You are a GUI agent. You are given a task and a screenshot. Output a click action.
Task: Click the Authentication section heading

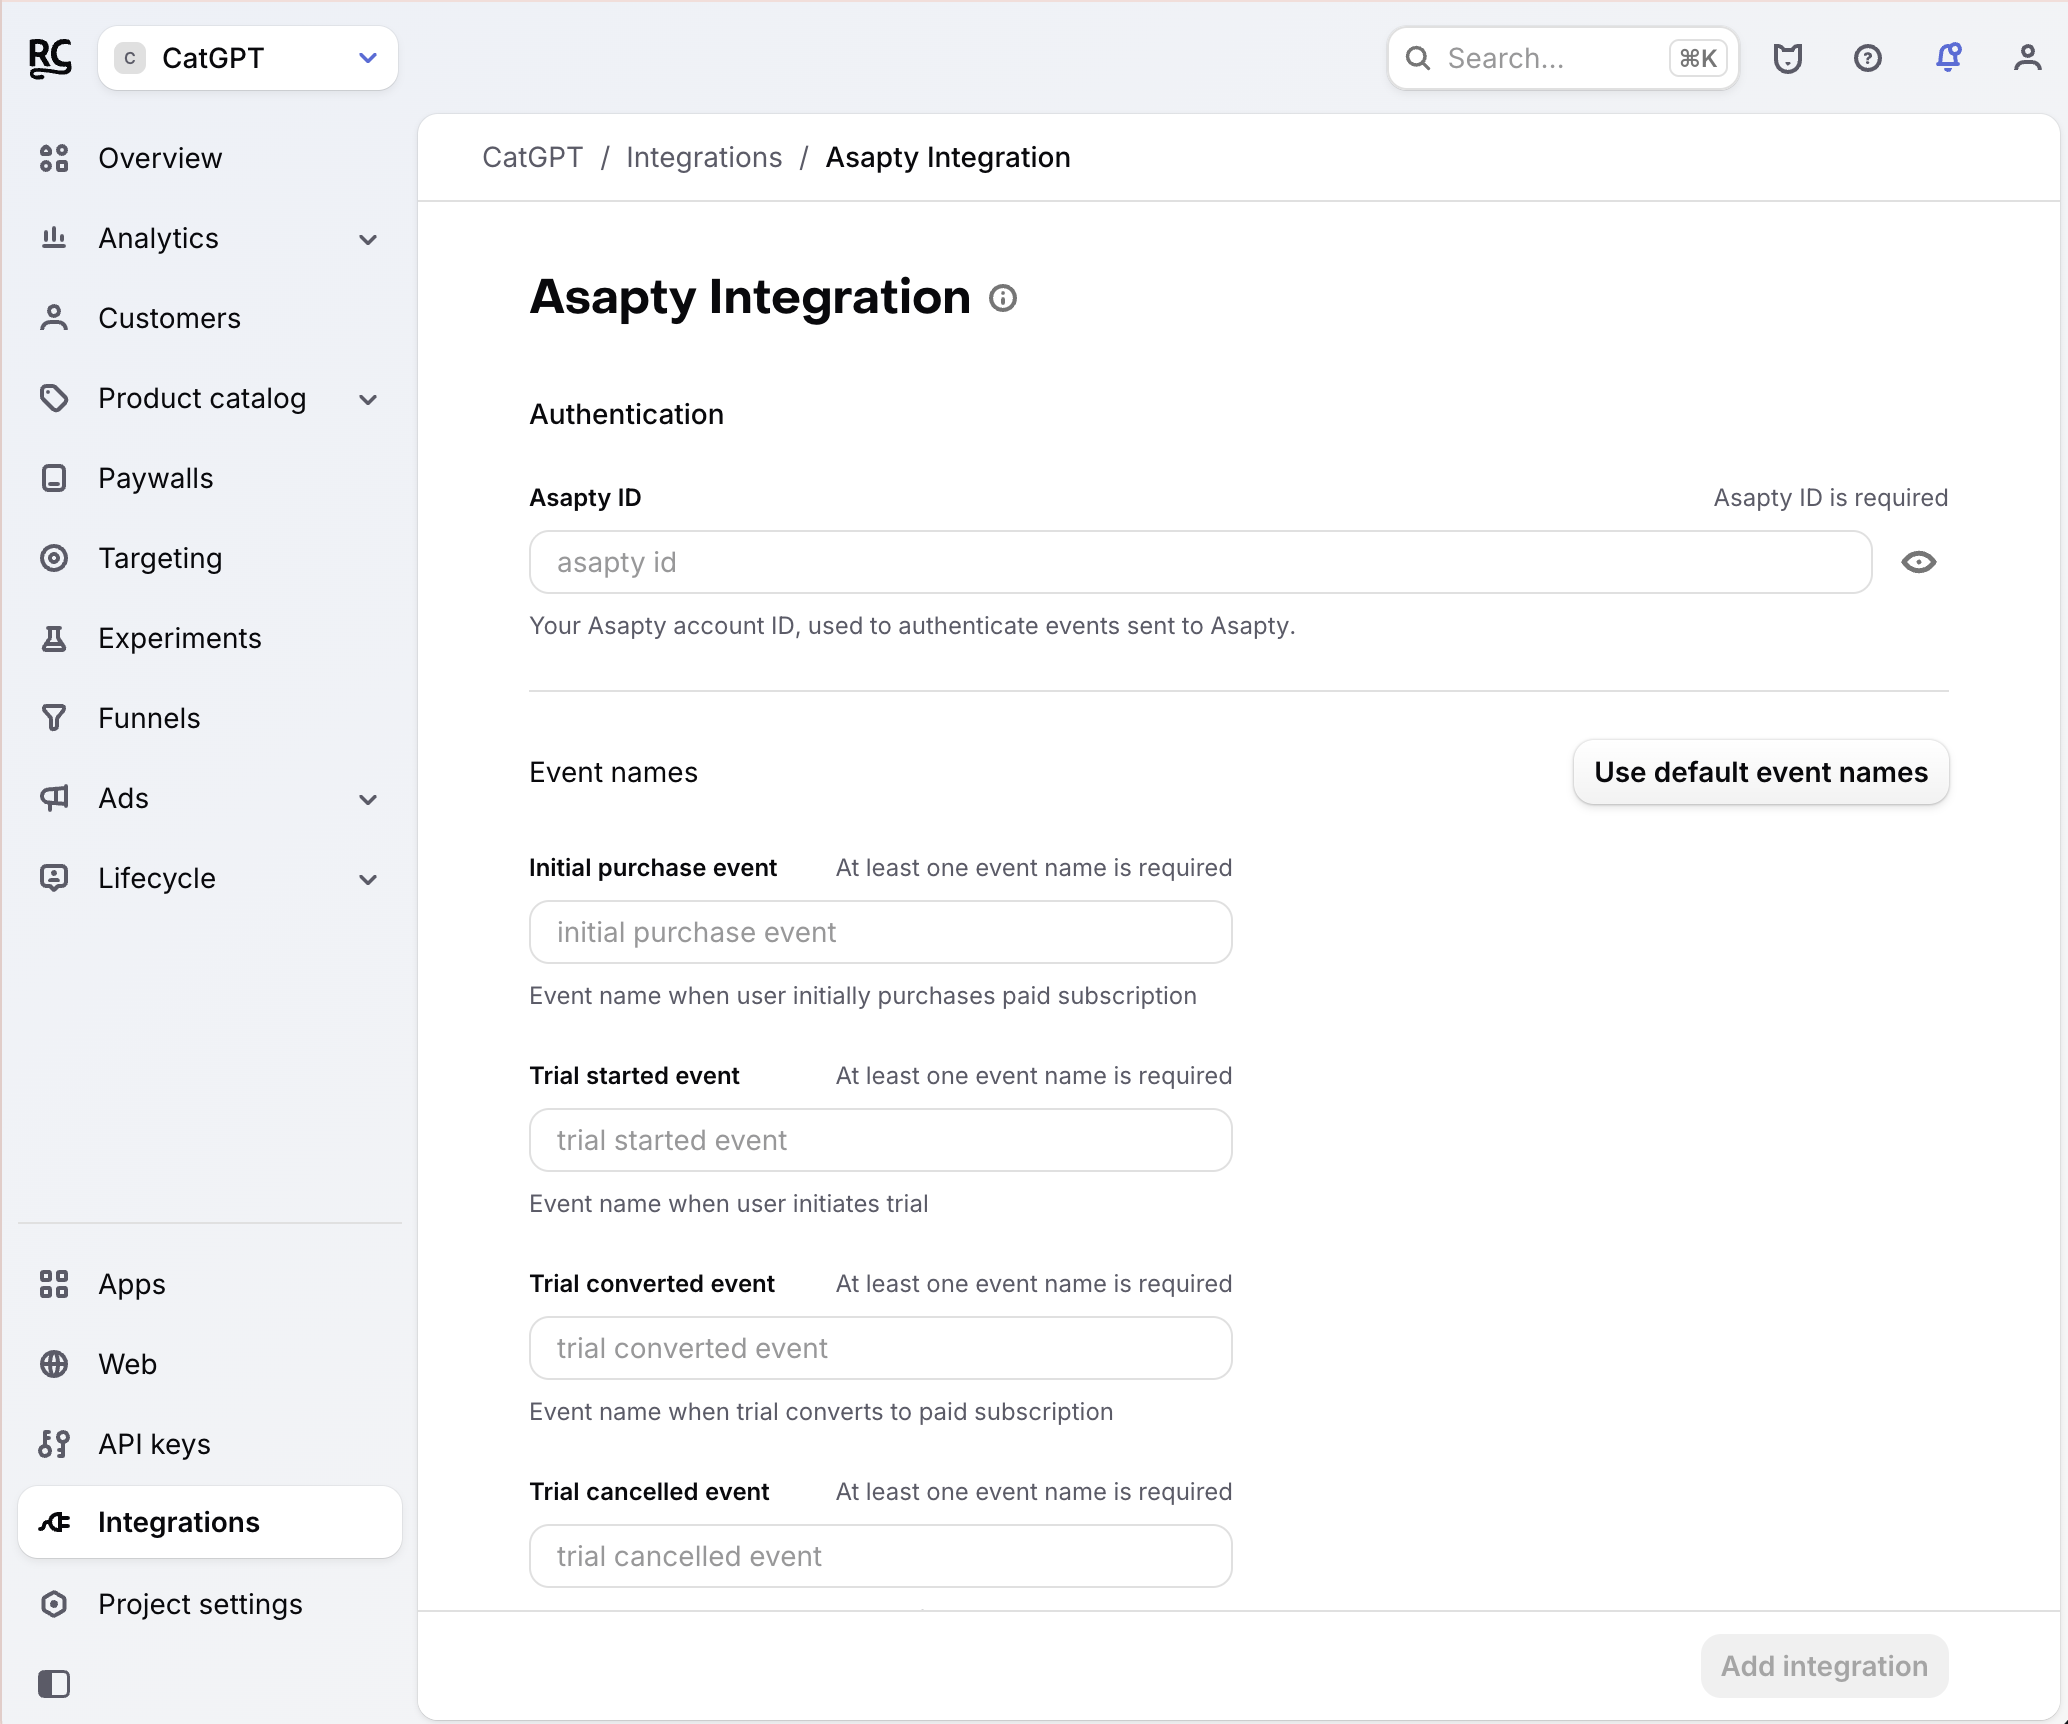tap(627, 414)
